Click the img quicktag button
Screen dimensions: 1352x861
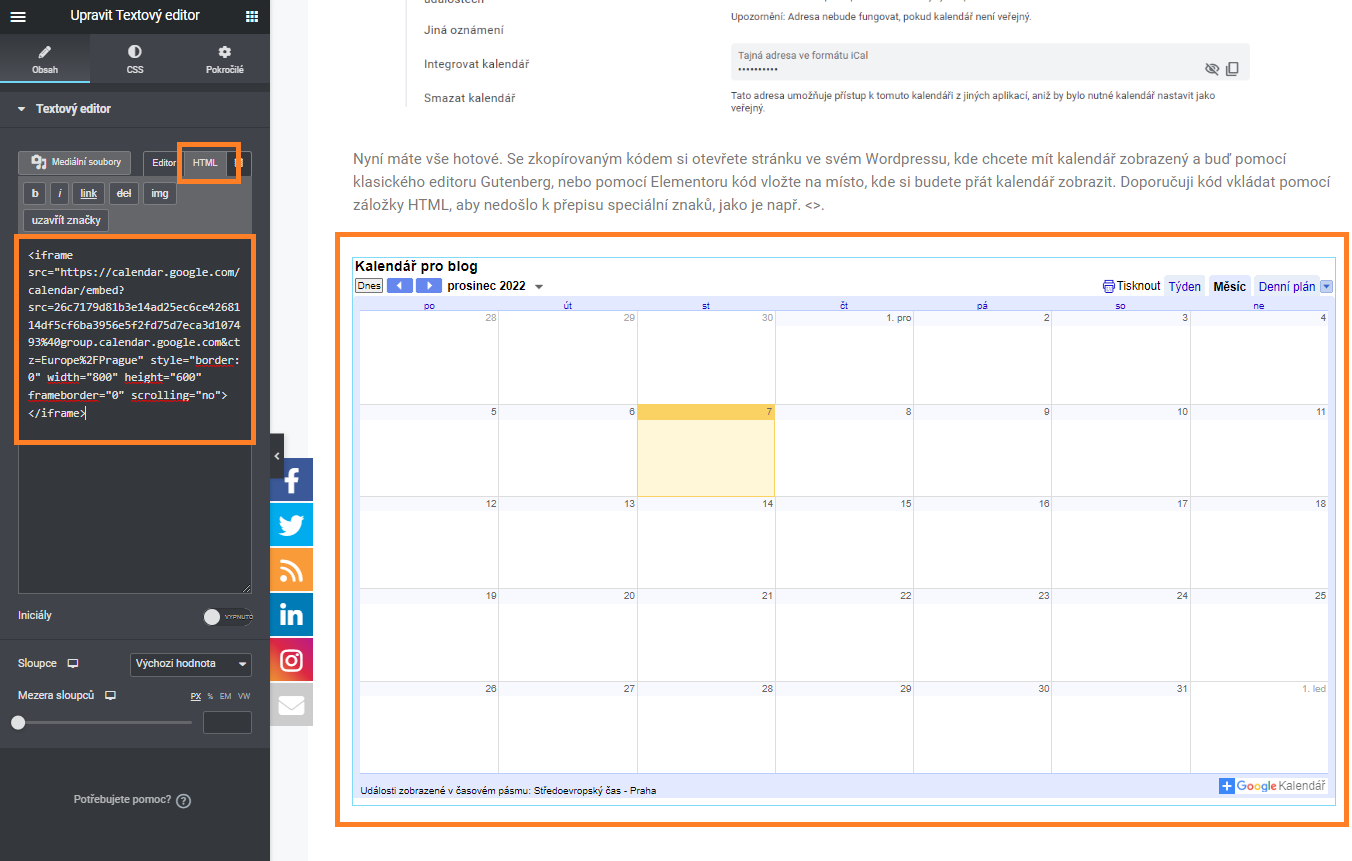(160, 193)
